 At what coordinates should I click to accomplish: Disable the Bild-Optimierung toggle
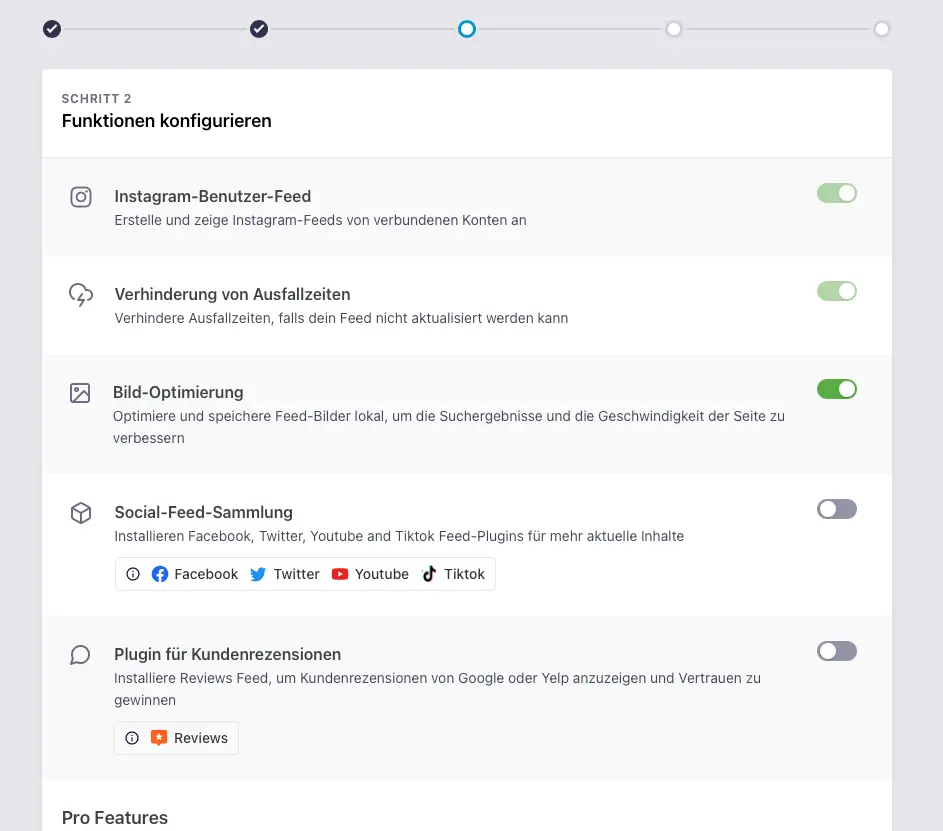coord(837,389)
